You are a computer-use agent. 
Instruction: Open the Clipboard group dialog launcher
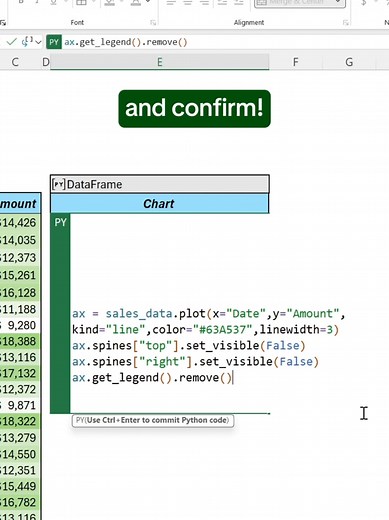[x=3, y=23]
